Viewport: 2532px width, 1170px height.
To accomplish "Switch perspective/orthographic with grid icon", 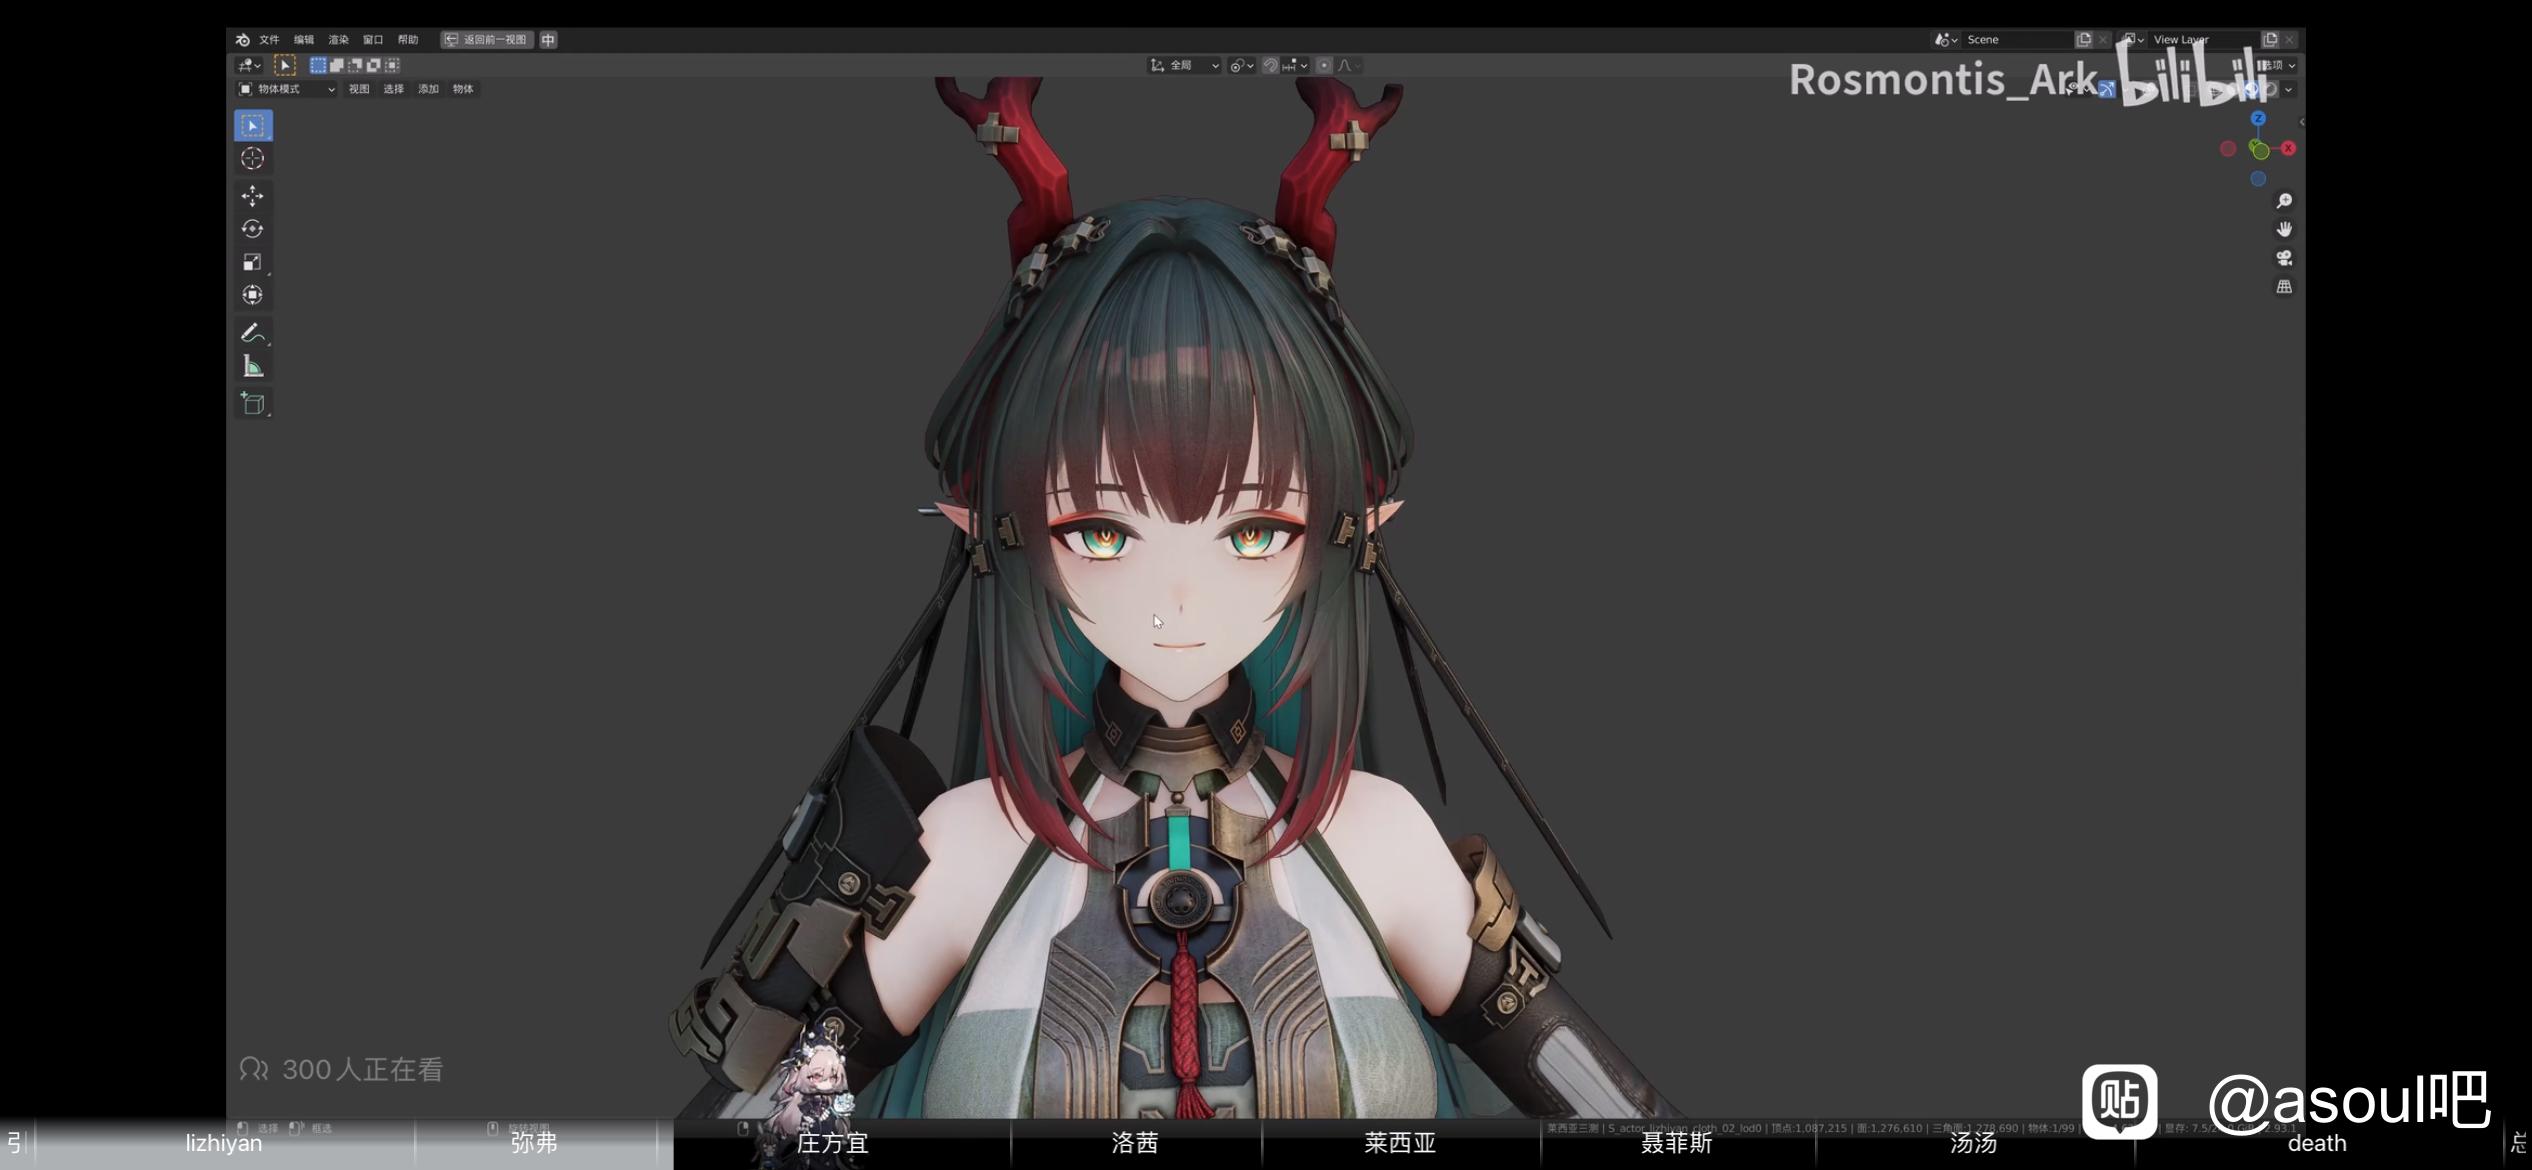I will click(x=2284, y=287).
